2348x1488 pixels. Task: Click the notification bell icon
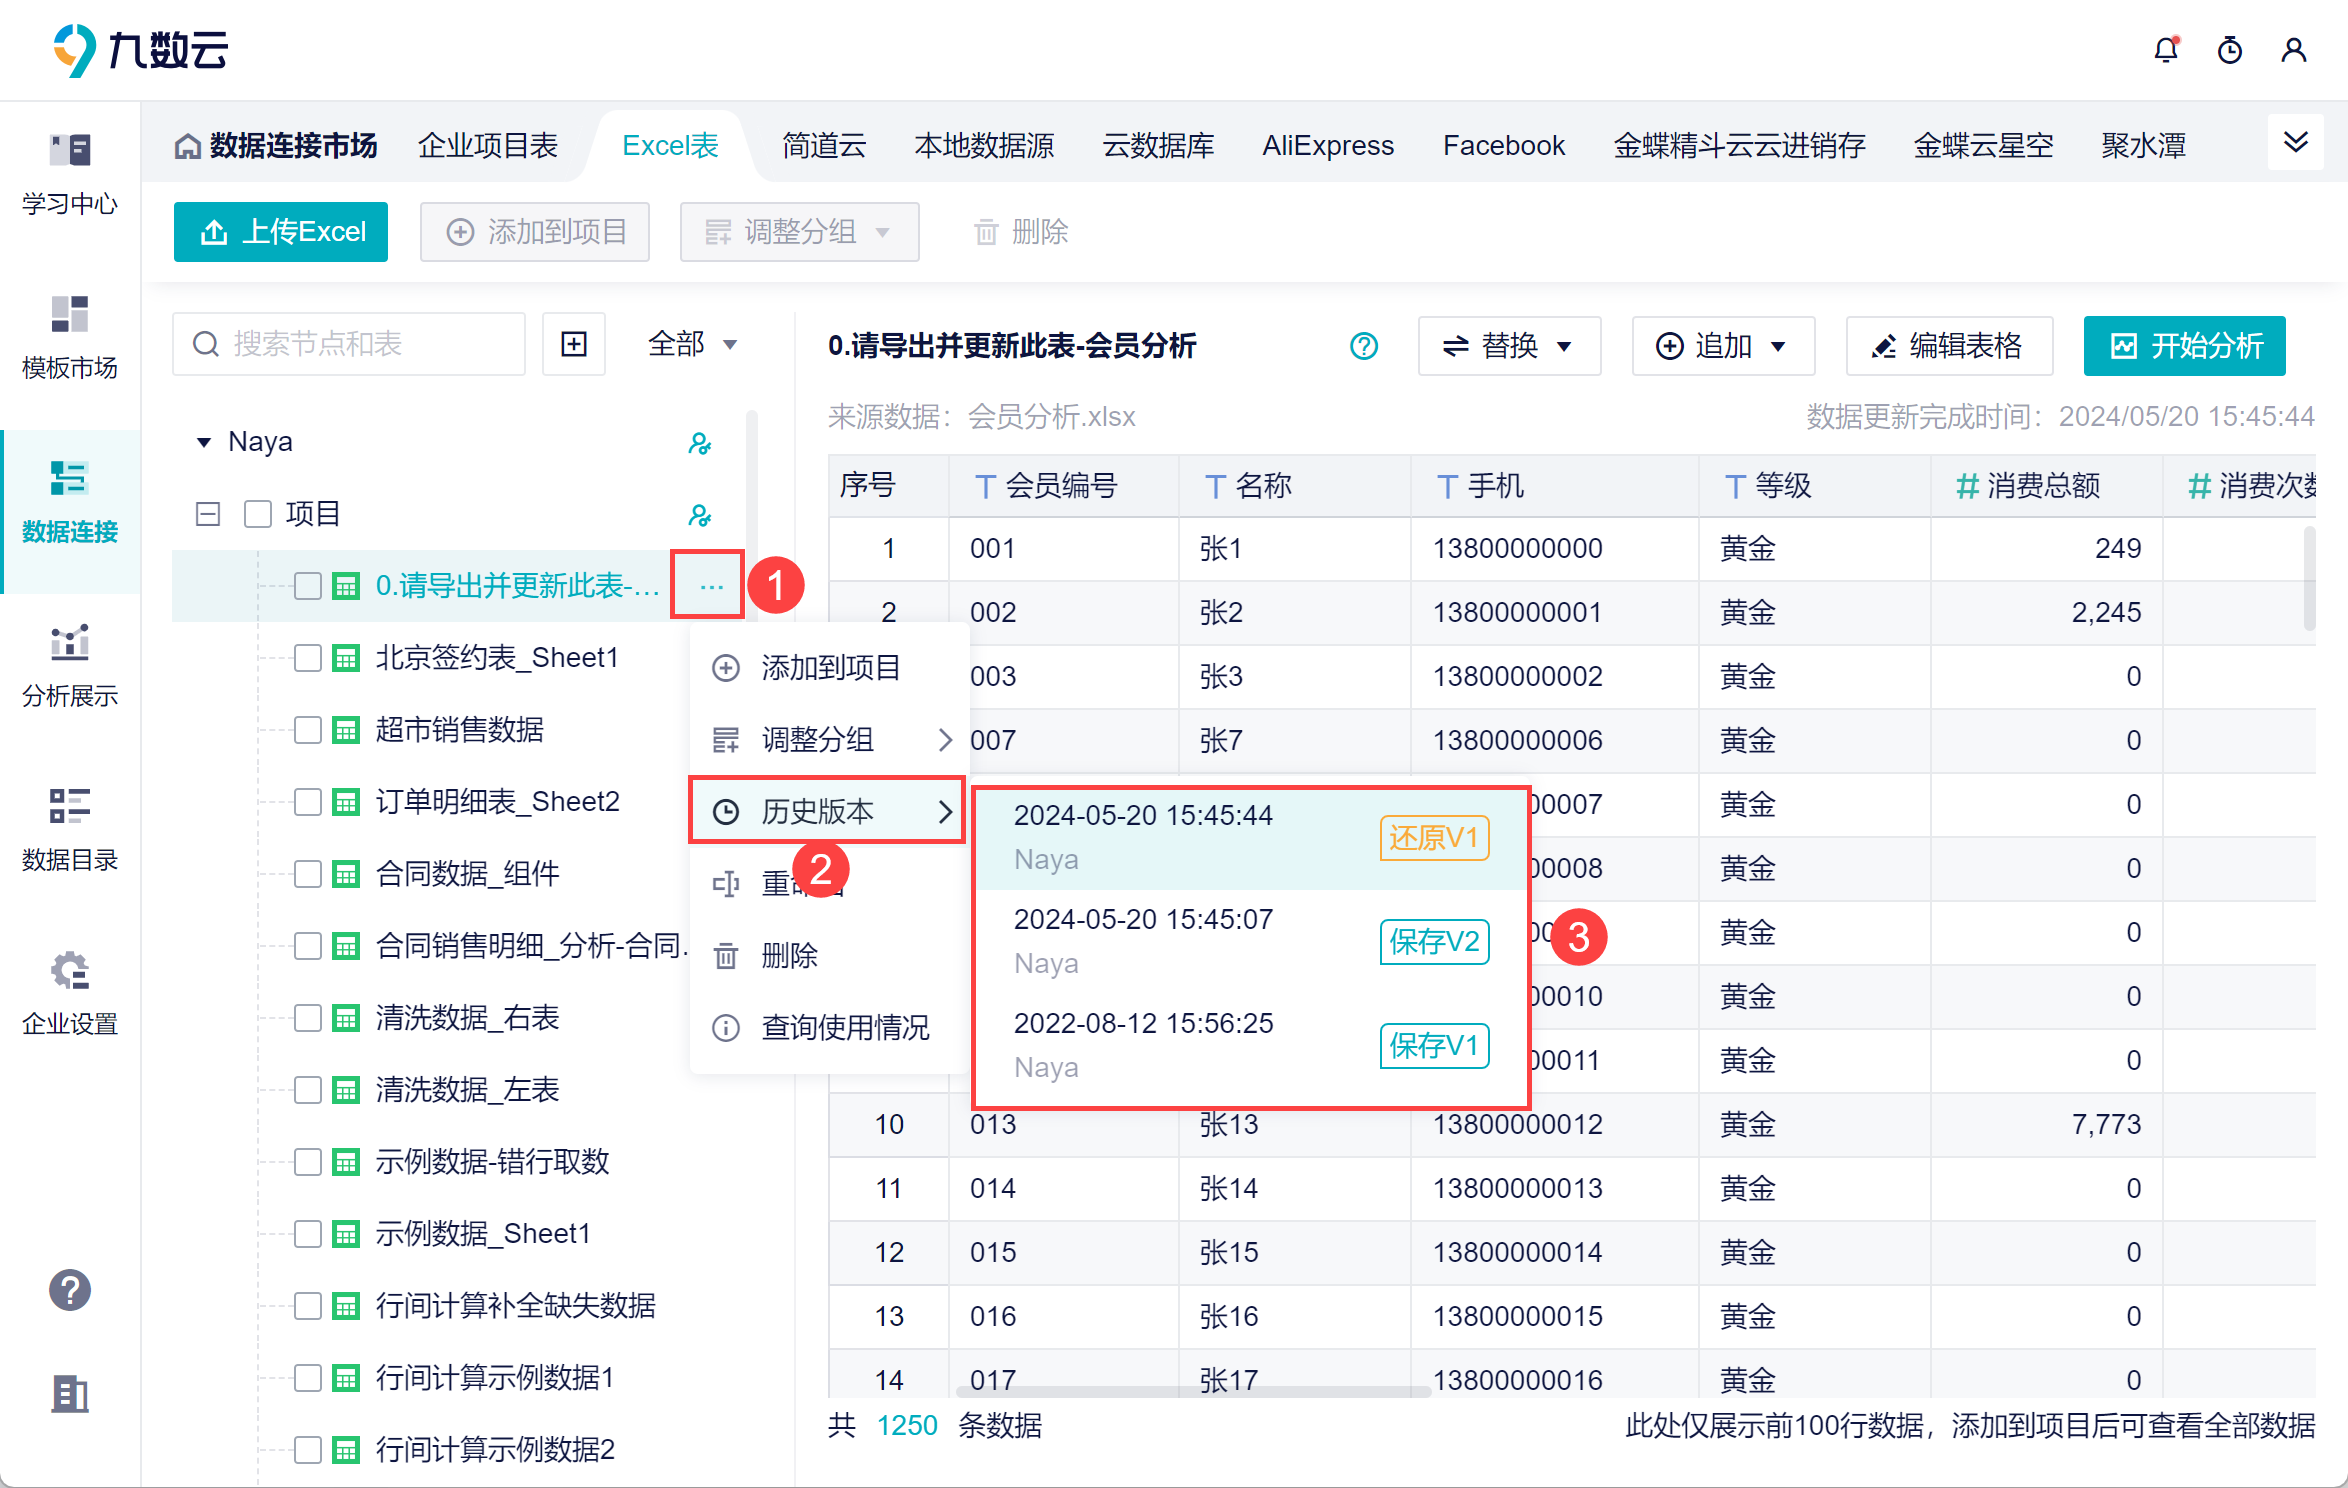pyautogui.click(x=2165, y=50)
